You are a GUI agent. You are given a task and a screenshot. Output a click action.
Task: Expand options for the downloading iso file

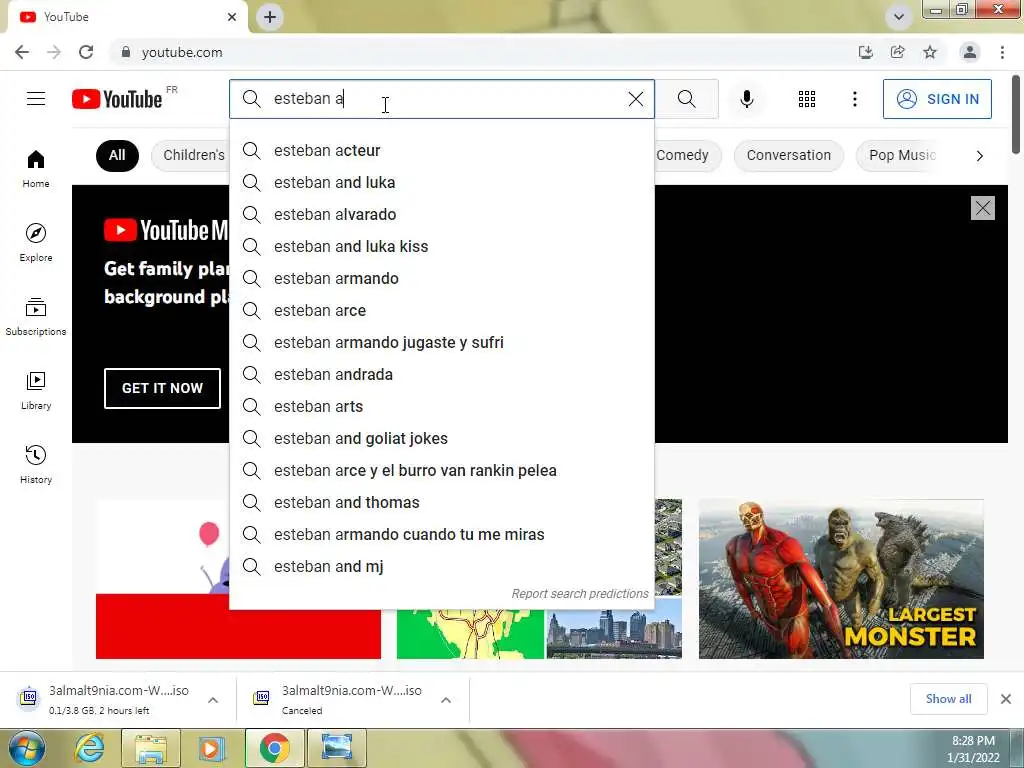(213, 700)
